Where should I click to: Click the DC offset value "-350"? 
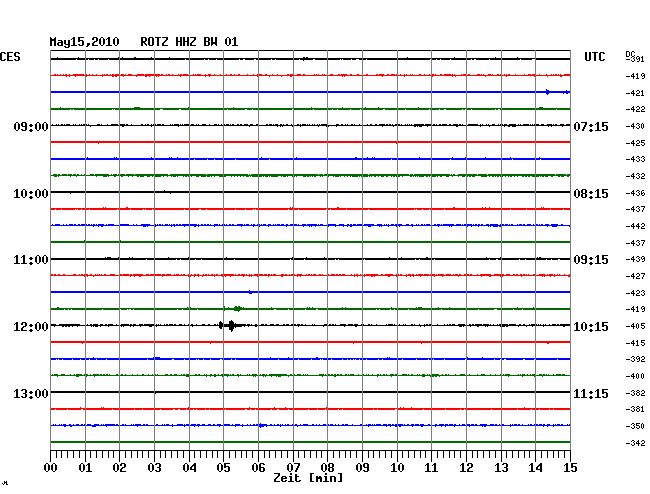635,426
